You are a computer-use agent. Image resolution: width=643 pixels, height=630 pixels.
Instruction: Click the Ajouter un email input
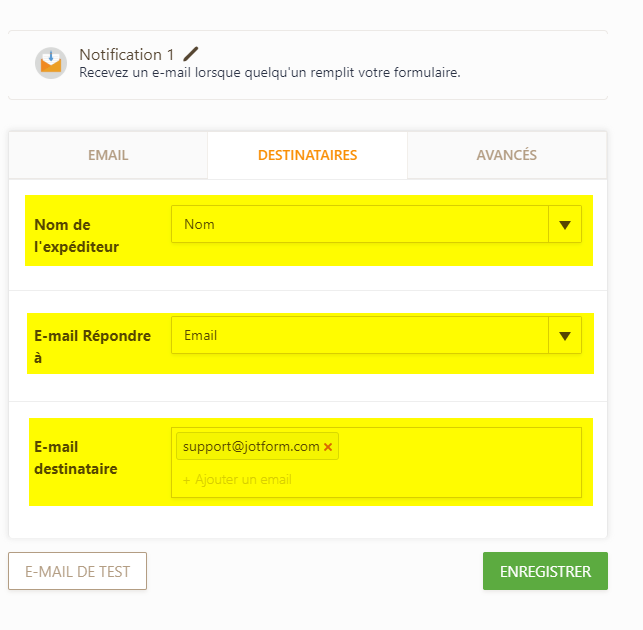[237, 479]
